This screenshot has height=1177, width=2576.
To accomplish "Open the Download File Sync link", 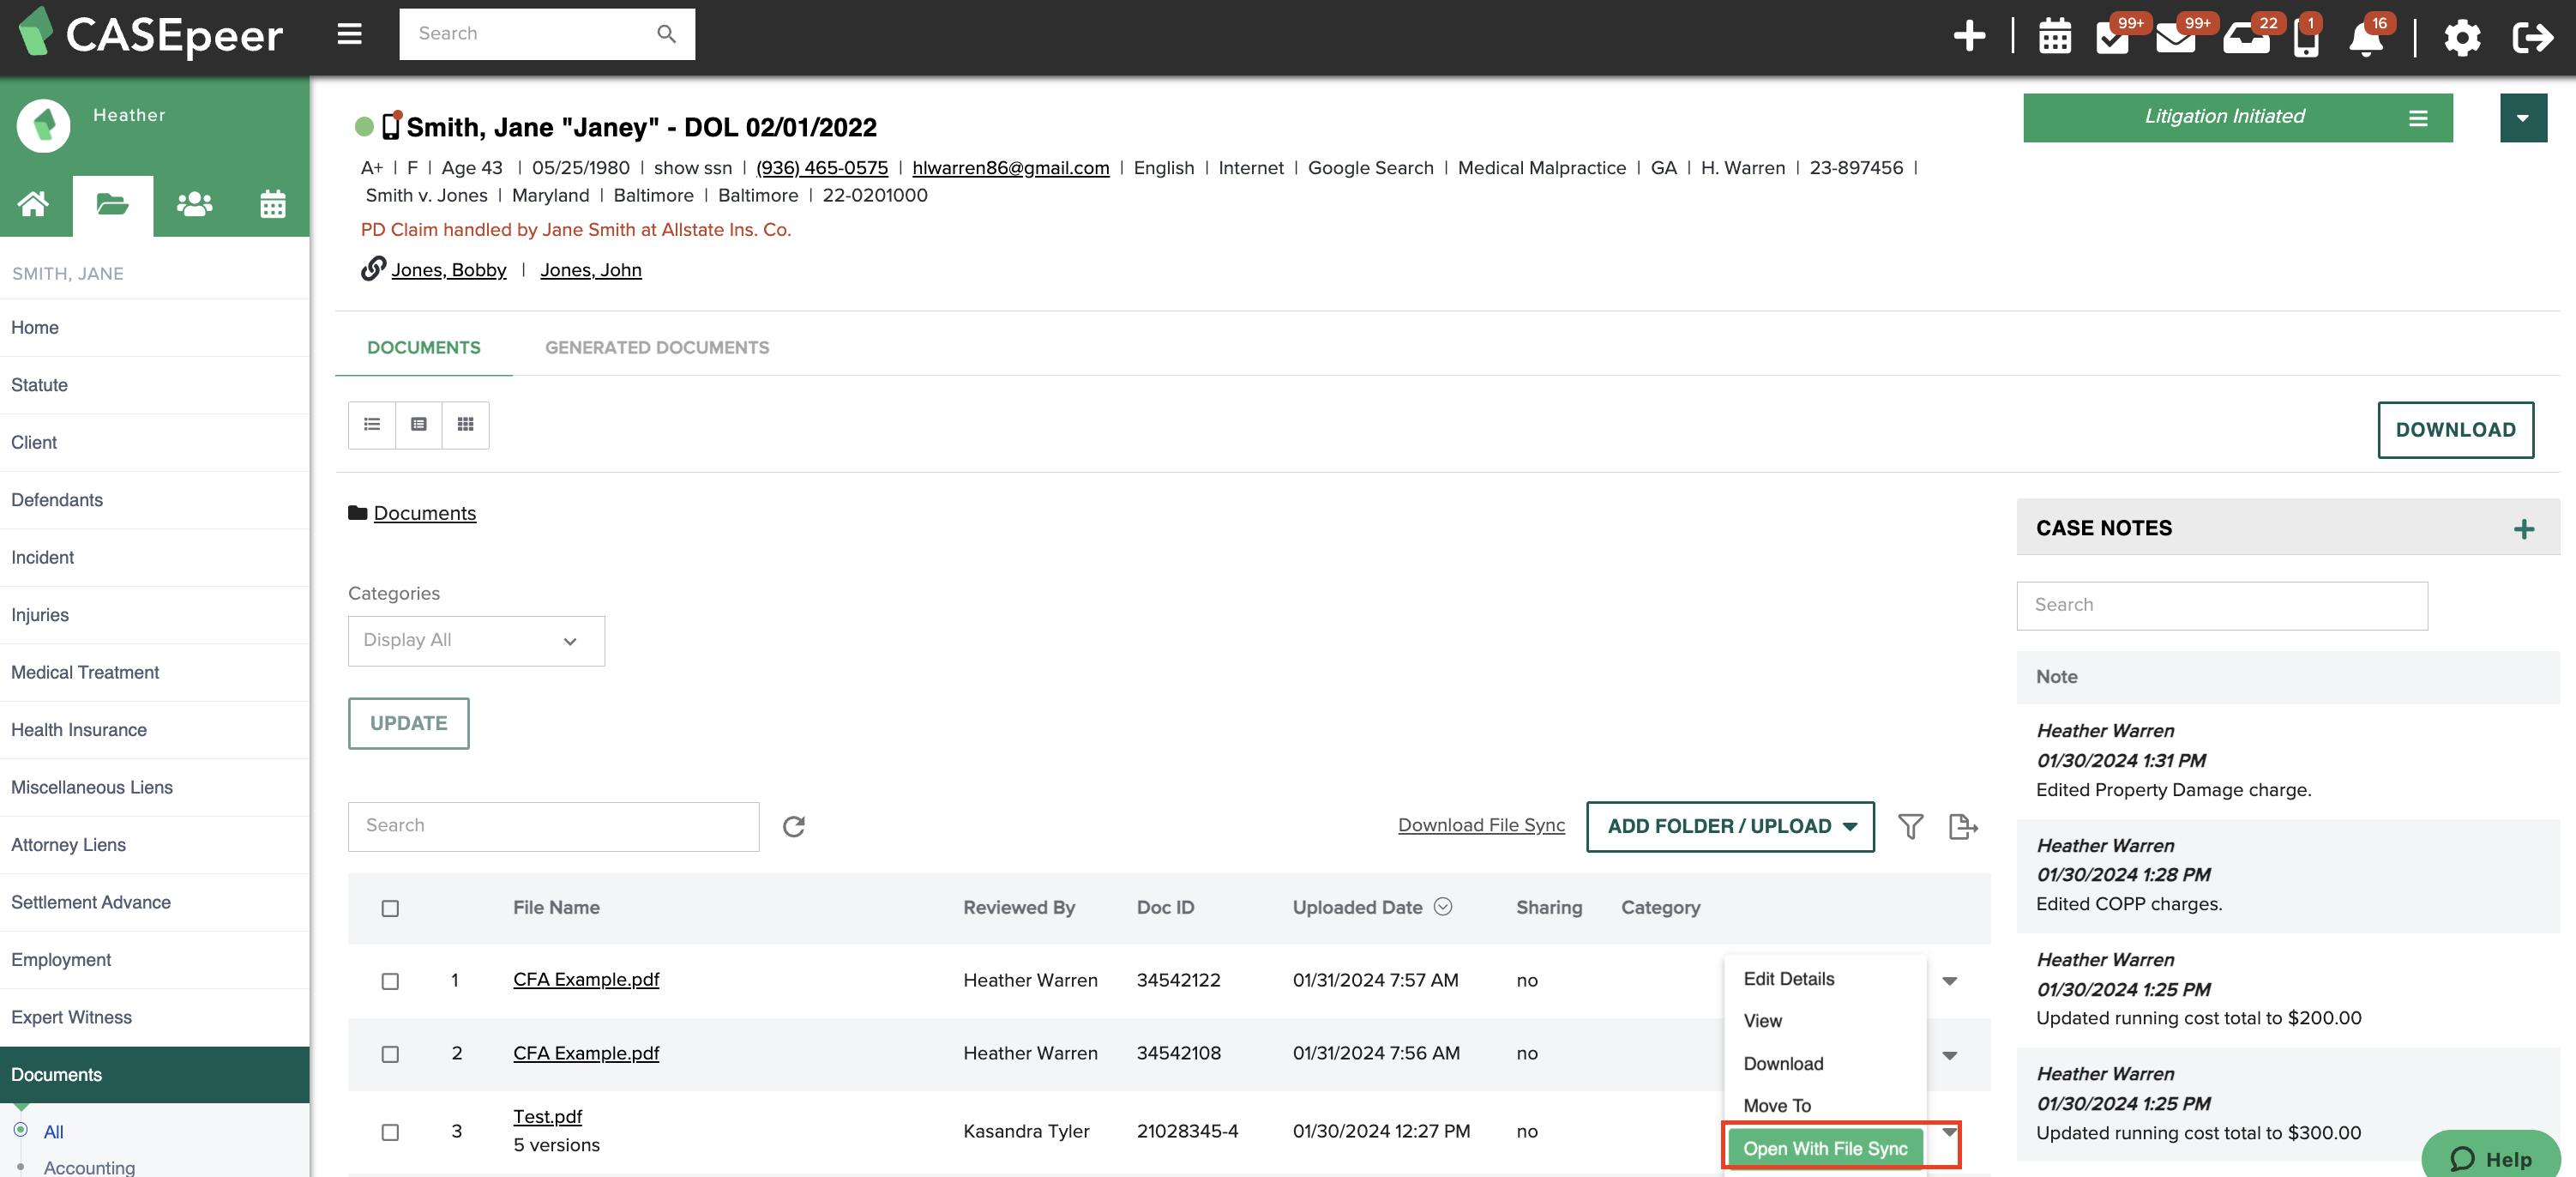I will [1481, 825].
